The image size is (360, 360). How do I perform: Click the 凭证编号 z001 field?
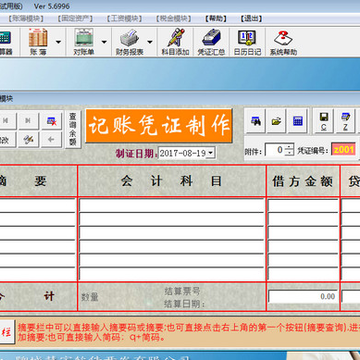click(x=343, y=150)
